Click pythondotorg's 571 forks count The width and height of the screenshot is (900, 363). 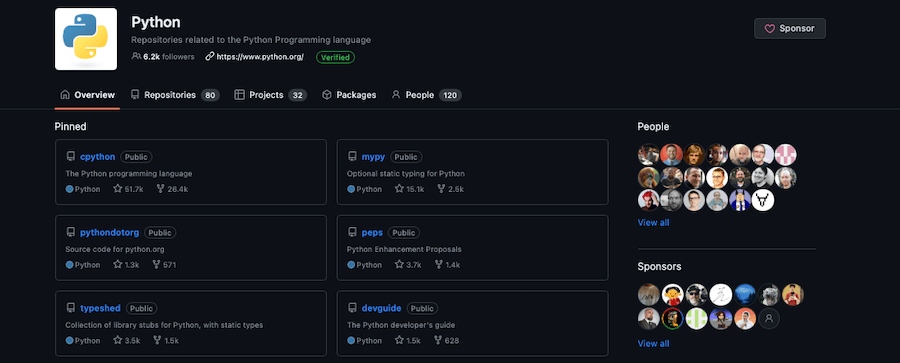164,264
